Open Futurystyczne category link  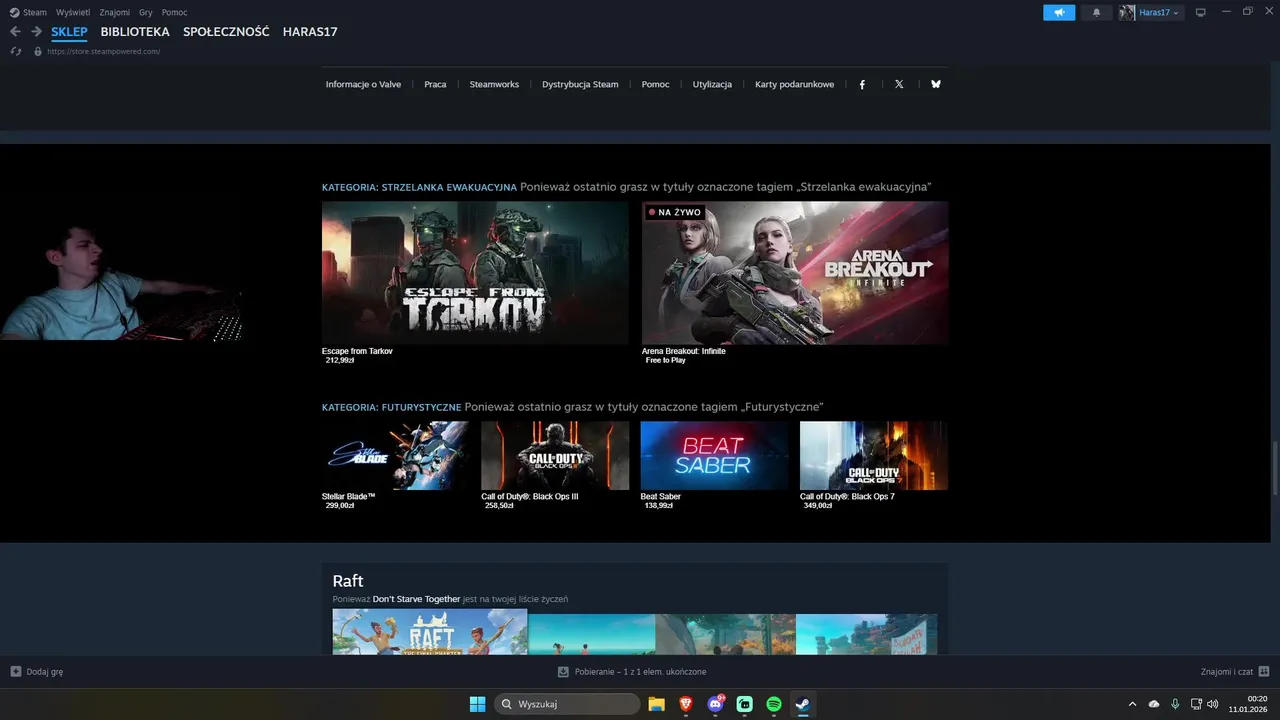click(391, 407)
